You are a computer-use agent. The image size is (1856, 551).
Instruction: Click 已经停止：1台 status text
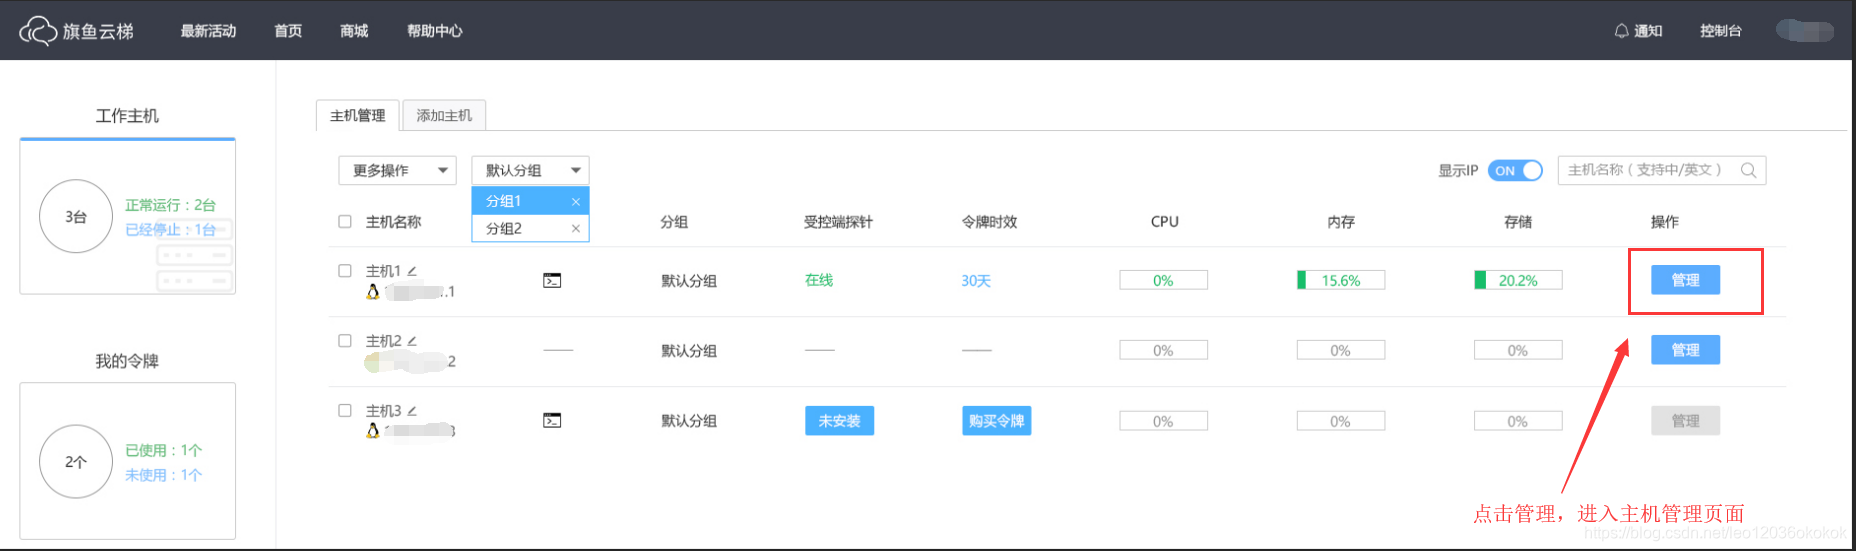click(170, 229)
